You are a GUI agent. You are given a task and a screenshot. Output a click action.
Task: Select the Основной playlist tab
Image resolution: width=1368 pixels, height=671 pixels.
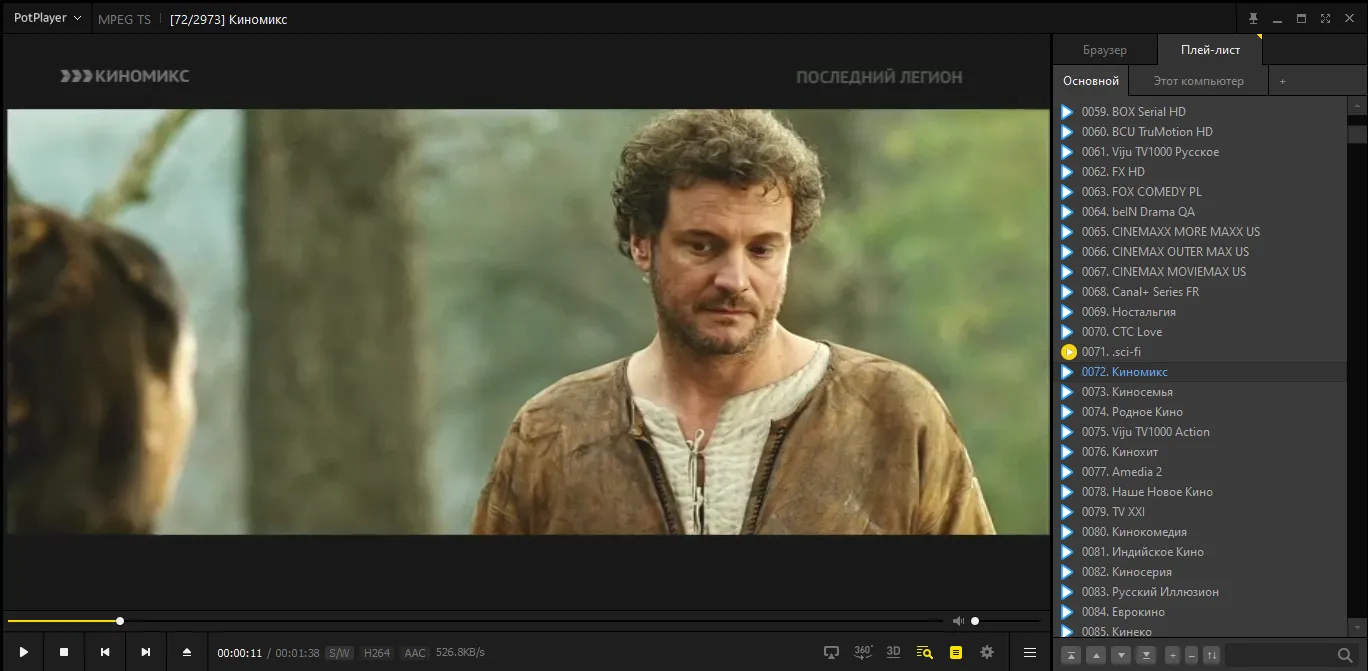point(1091,81)
